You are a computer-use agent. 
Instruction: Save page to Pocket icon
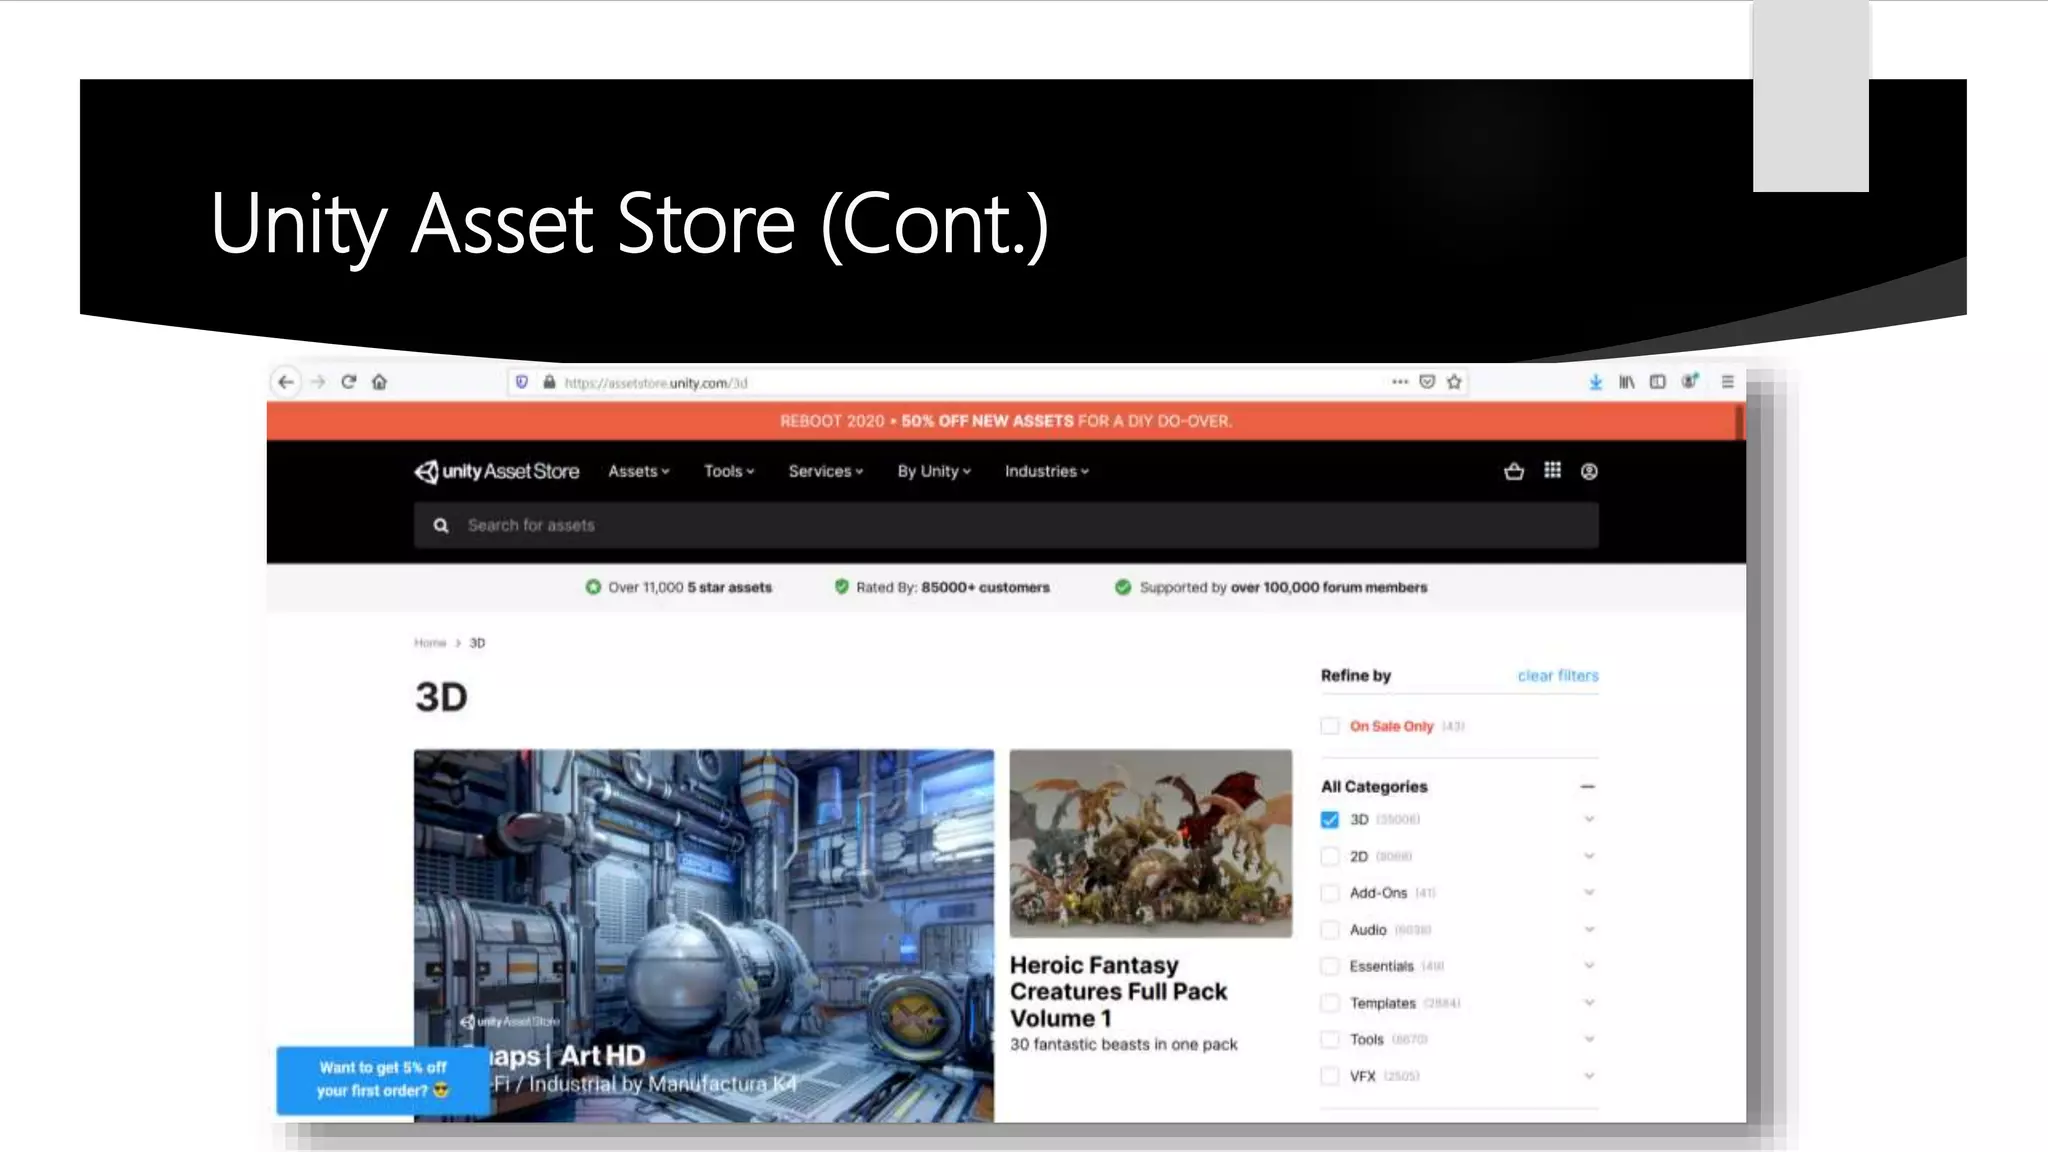click(x=1427, y=382)
